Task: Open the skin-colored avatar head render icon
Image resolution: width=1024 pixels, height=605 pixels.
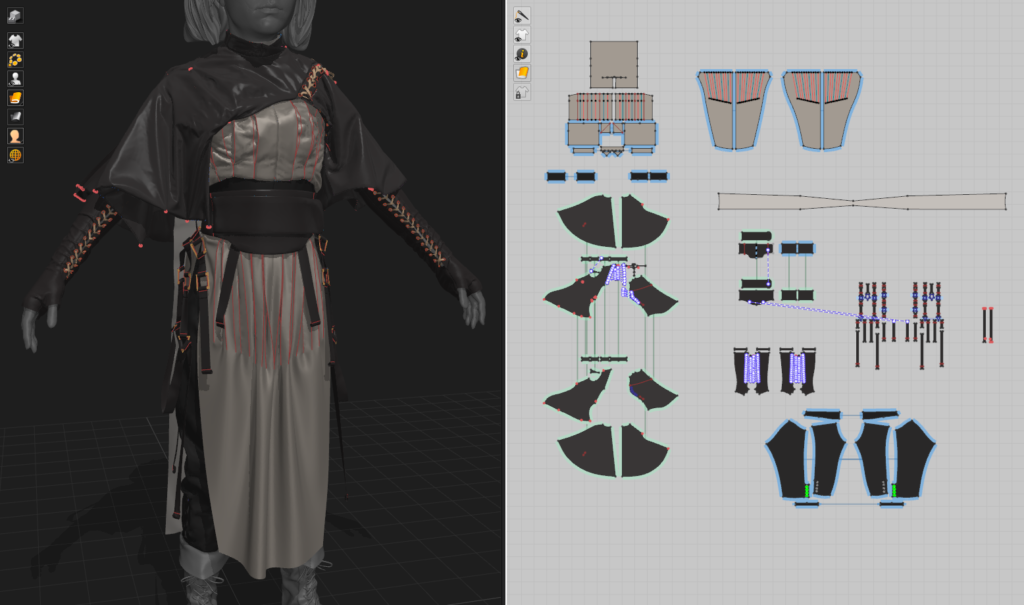Action: pyautogui.click(x=14, y=136)
